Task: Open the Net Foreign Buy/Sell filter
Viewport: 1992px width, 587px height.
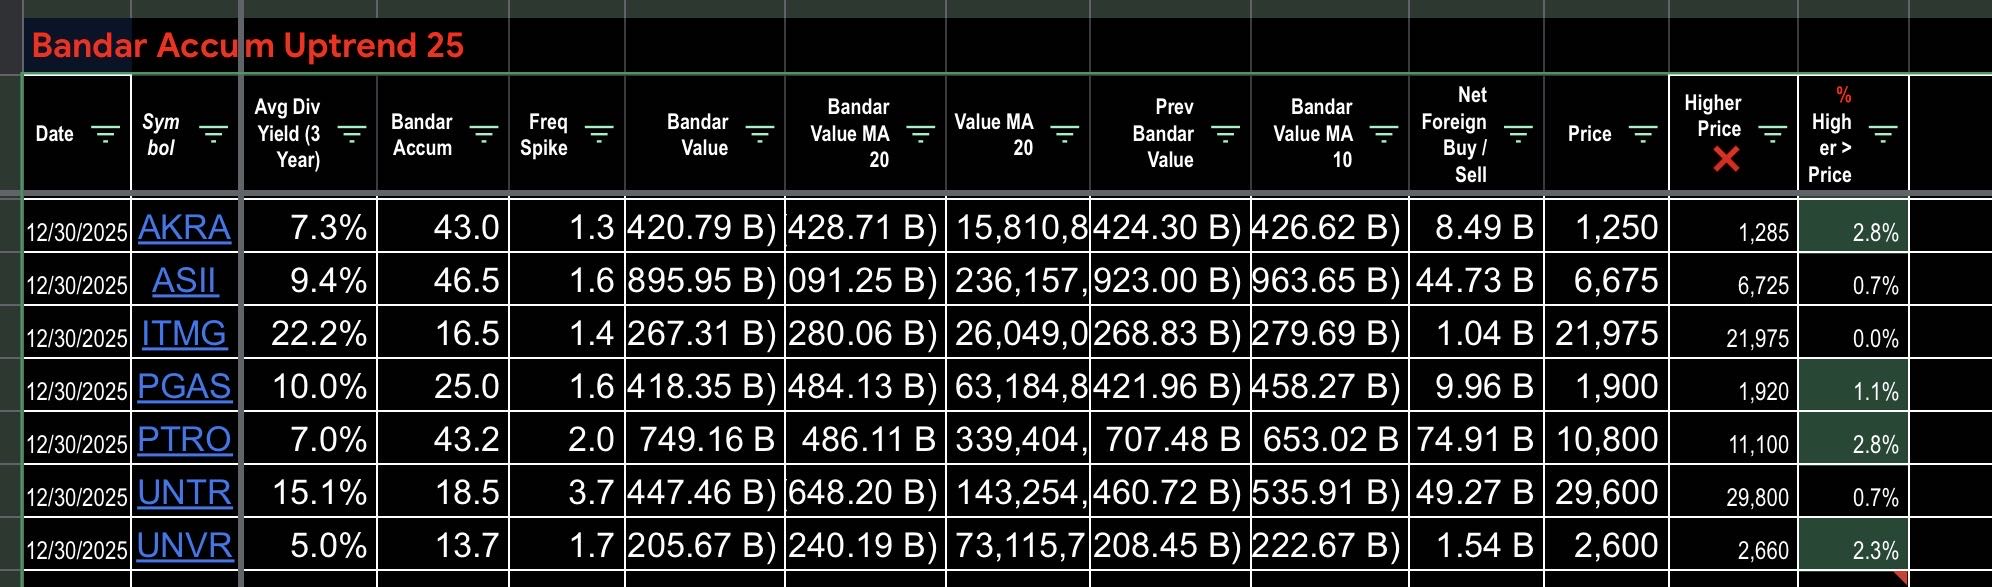Action: point(1518,134)
